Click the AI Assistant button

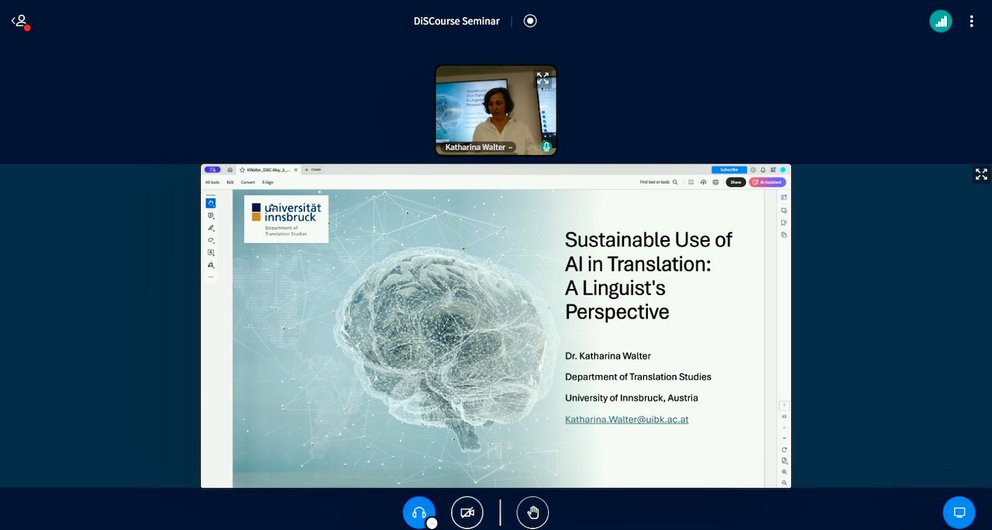click(767, 182)
